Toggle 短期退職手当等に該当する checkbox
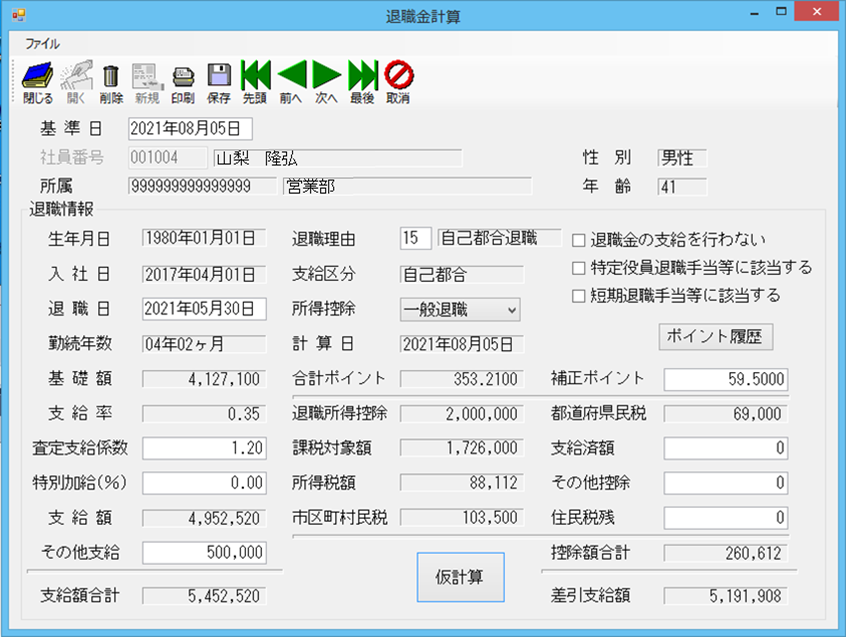 [578, 296]
